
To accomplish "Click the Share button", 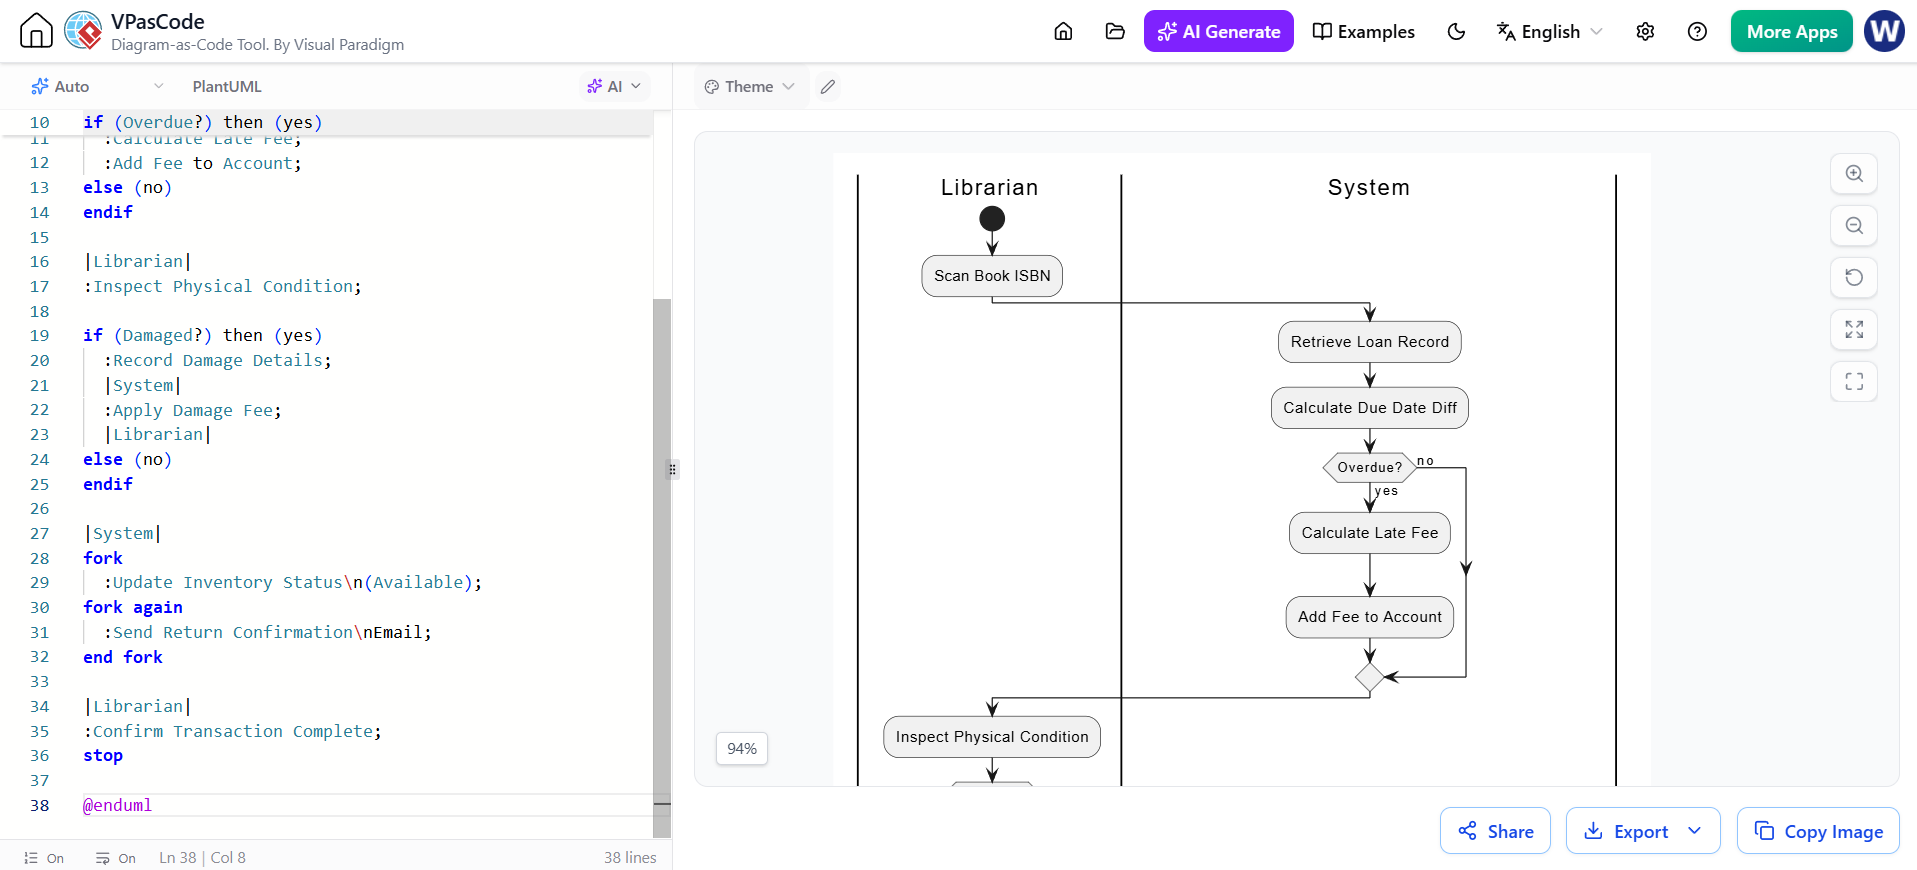I will 1495,831.
